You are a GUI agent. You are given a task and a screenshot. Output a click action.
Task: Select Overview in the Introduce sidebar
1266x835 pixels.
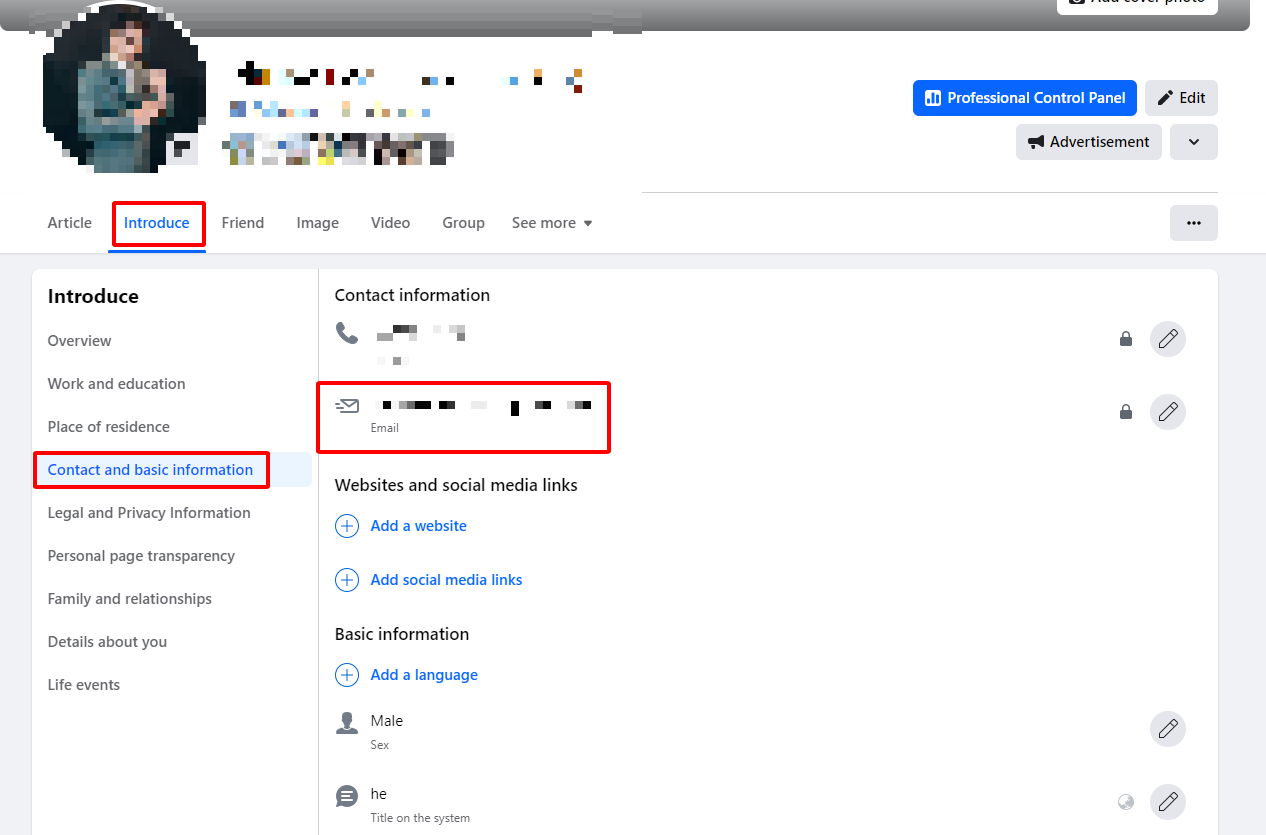(80, 341)
